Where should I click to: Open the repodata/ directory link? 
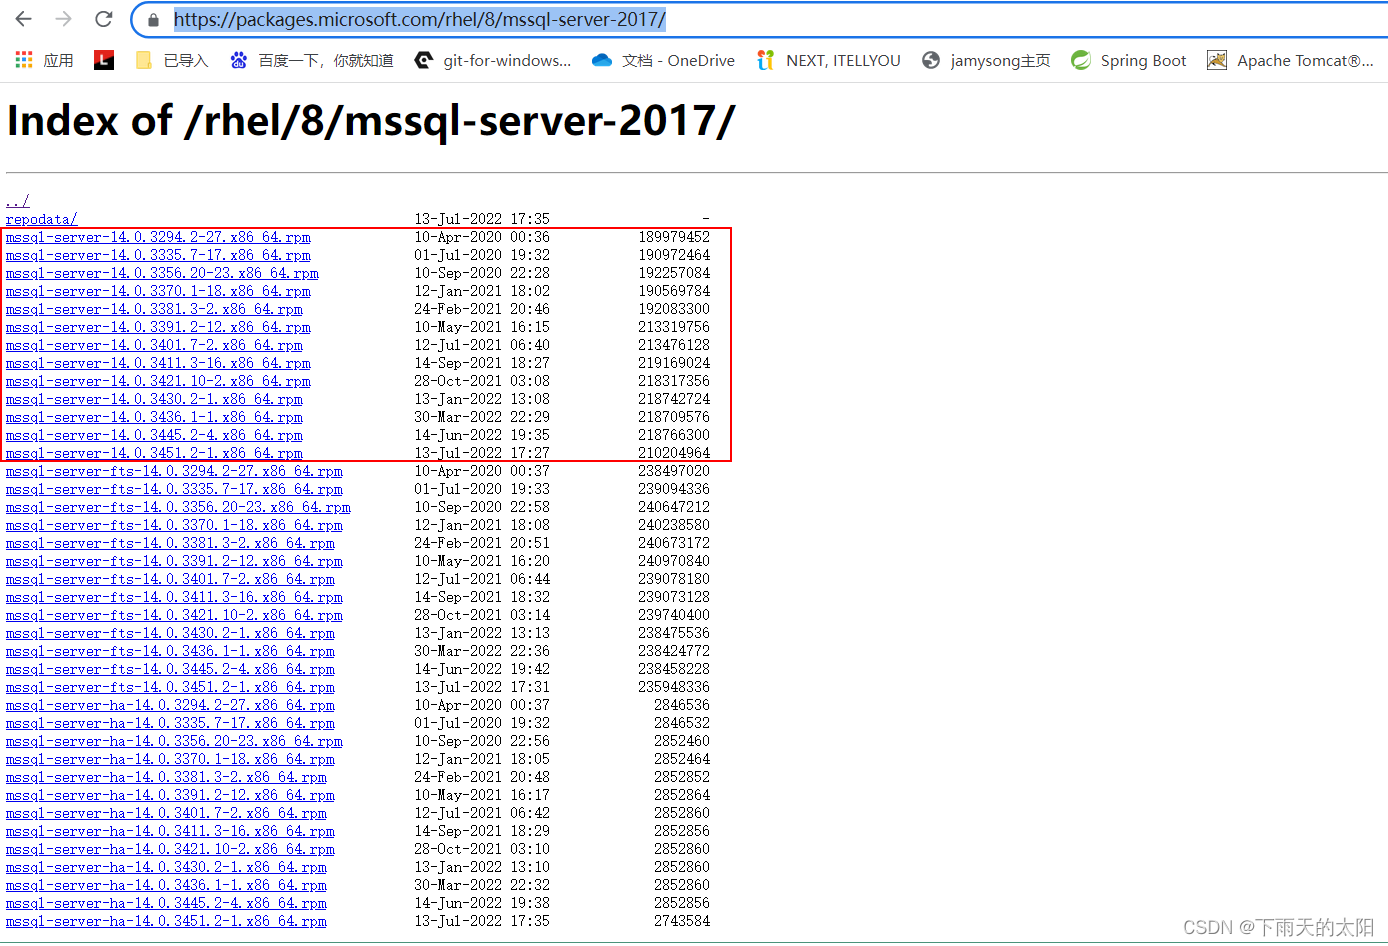tap(41, 219)
